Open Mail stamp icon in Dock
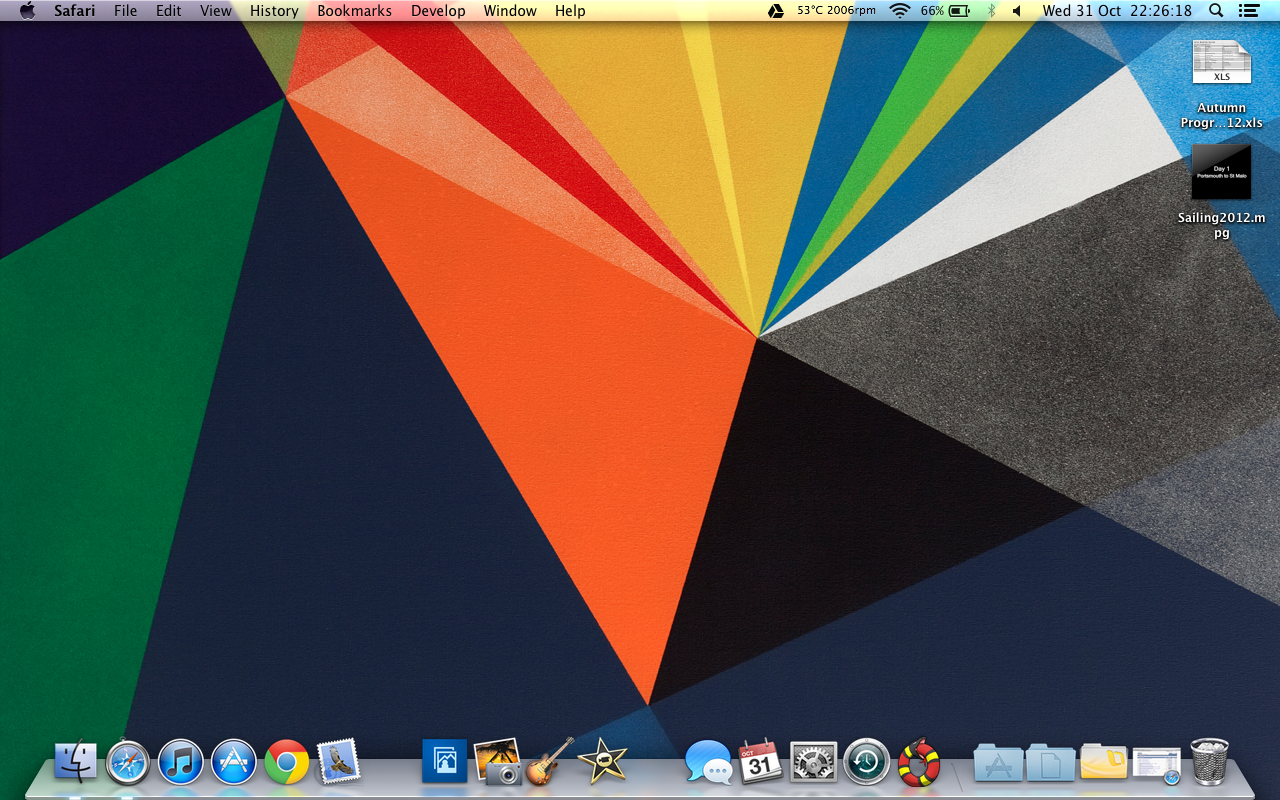This screenshot has height=800, width=1280. pyautogui.click(x=338, y=761)
